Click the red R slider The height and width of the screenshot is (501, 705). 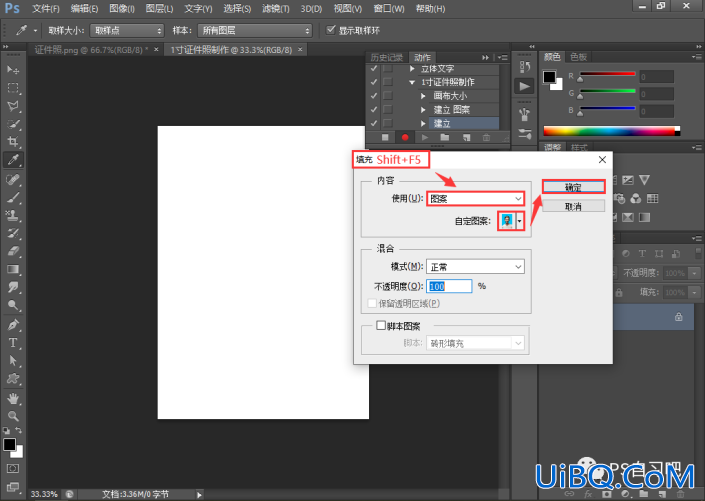coord(607,74)
